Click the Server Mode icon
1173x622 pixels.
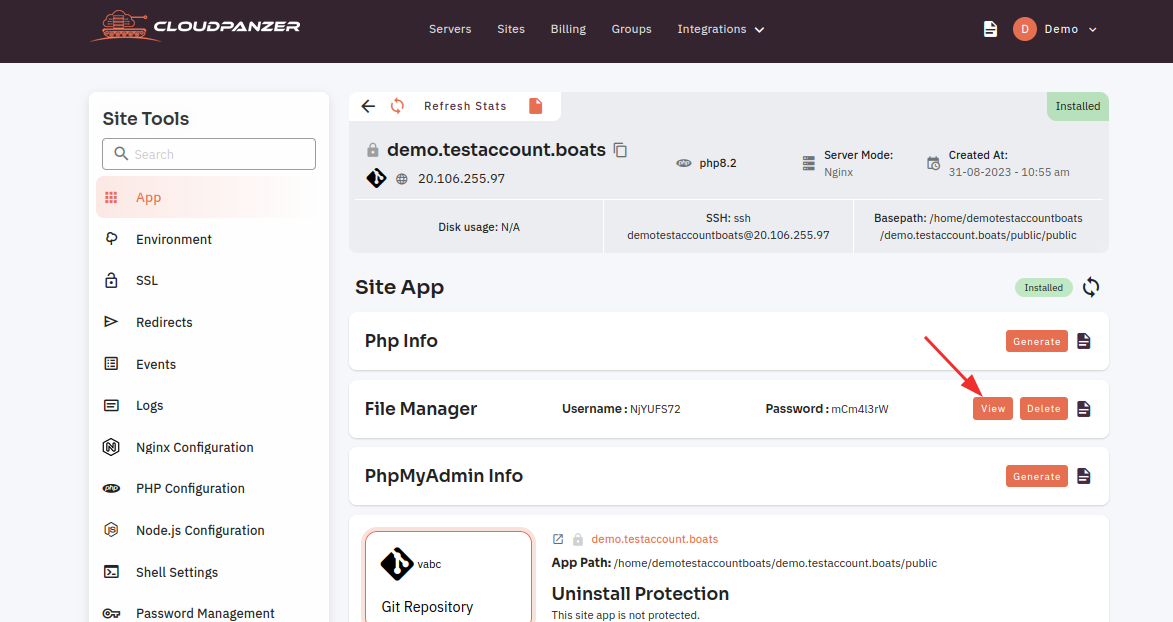[809, 163]
